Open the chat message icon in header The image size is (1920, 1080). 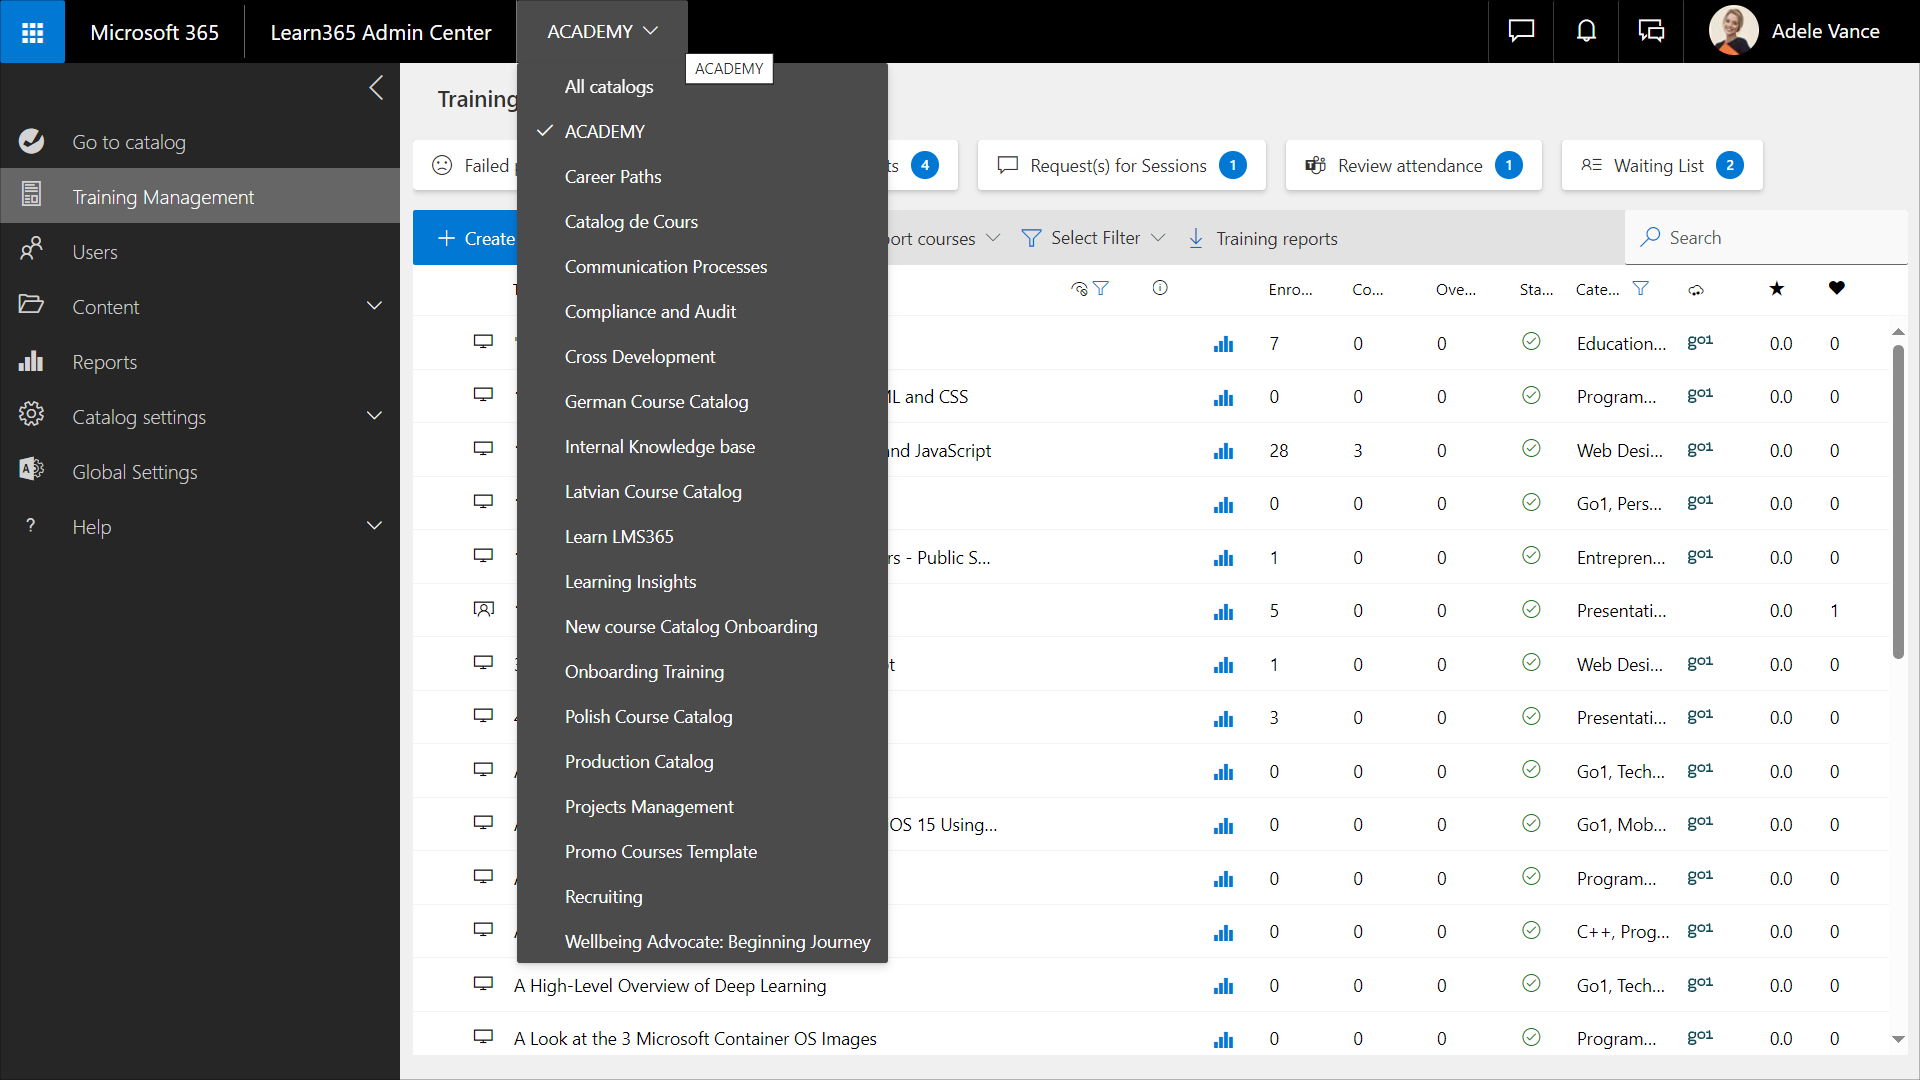[x=1521, y=32]
